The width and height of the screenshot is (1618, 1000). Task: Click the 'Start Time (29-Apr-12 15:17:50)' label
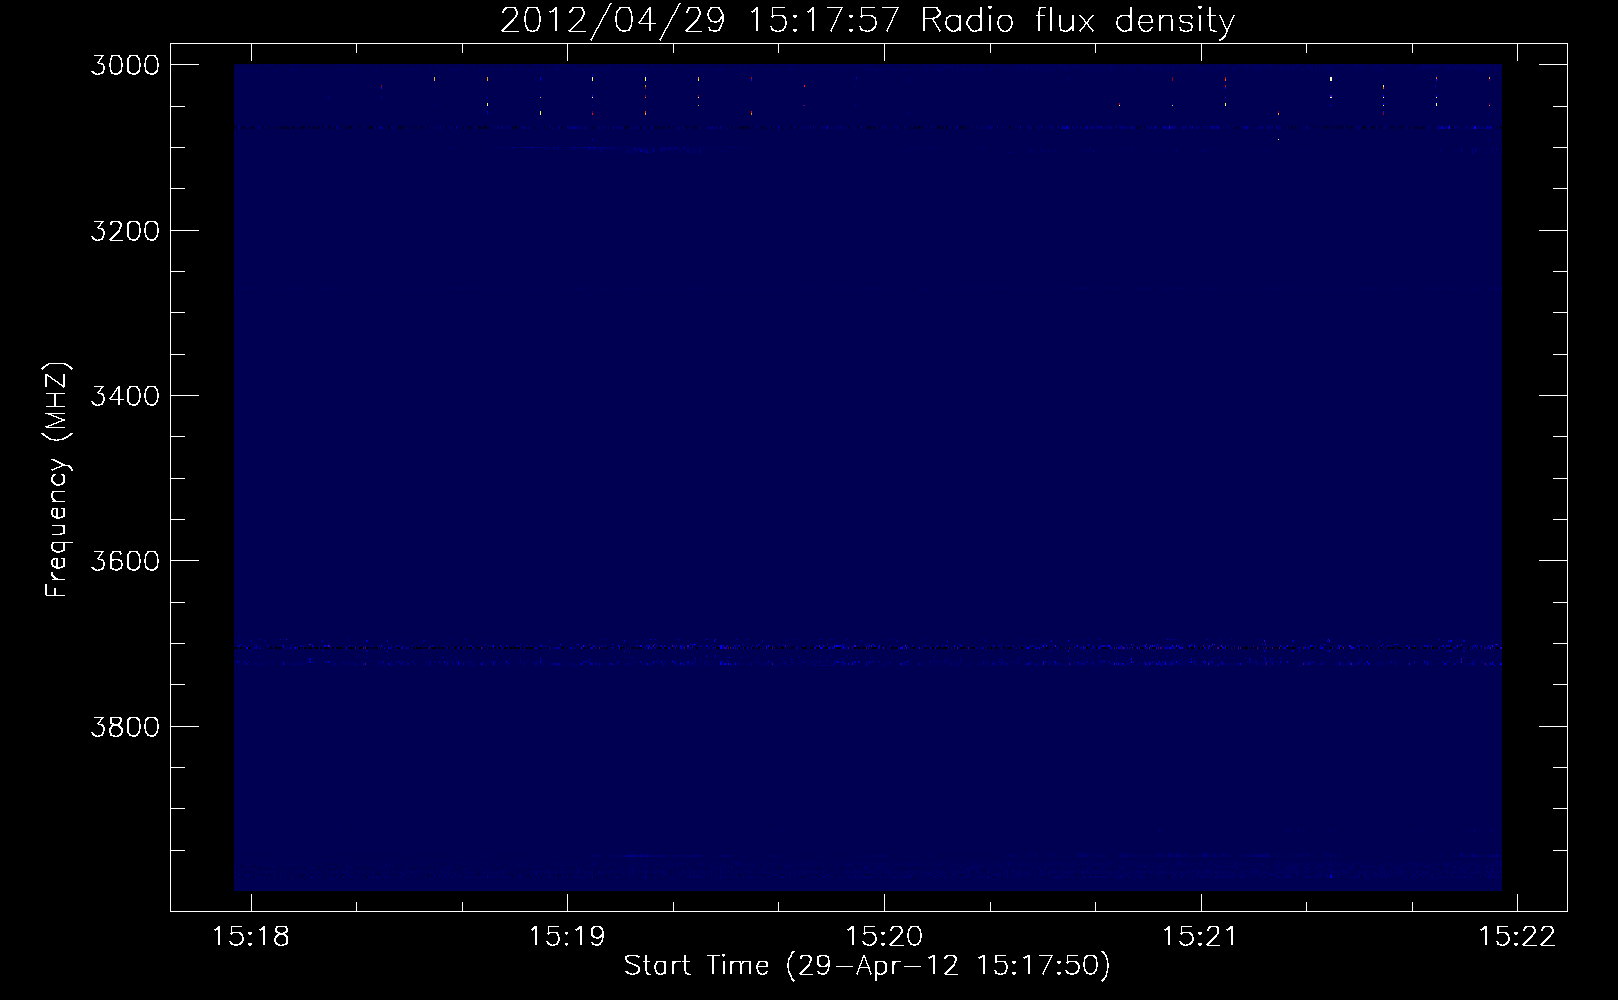click(867, 966)
